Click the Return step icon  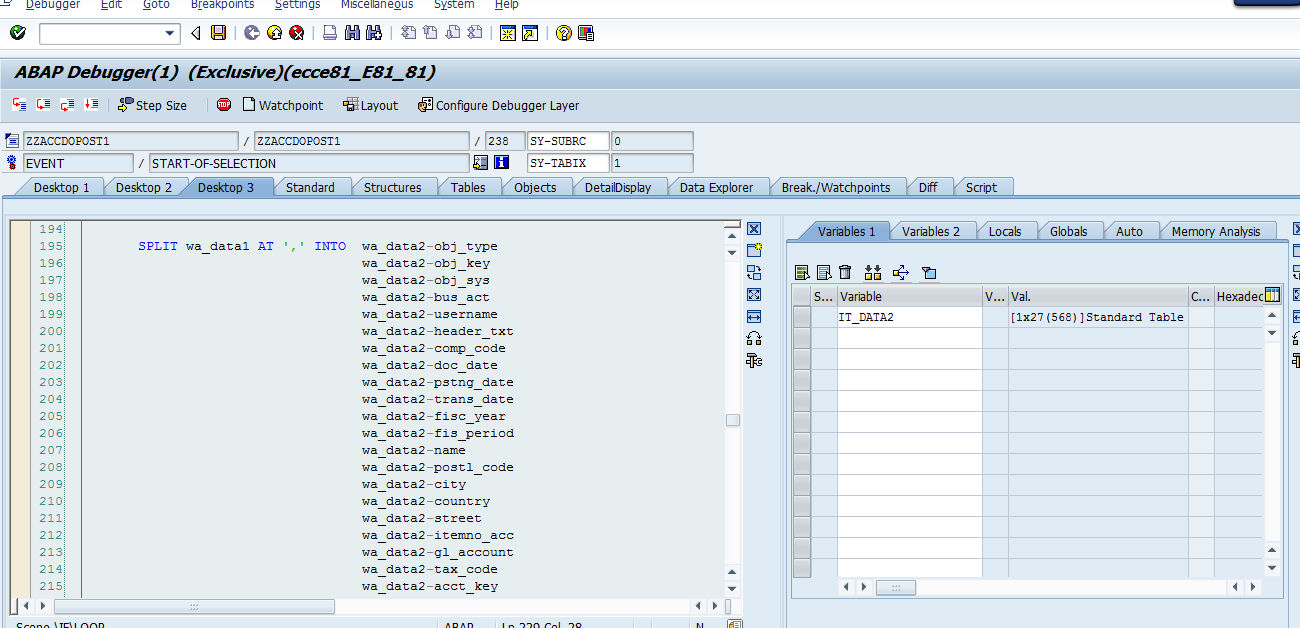pos(66,104)
